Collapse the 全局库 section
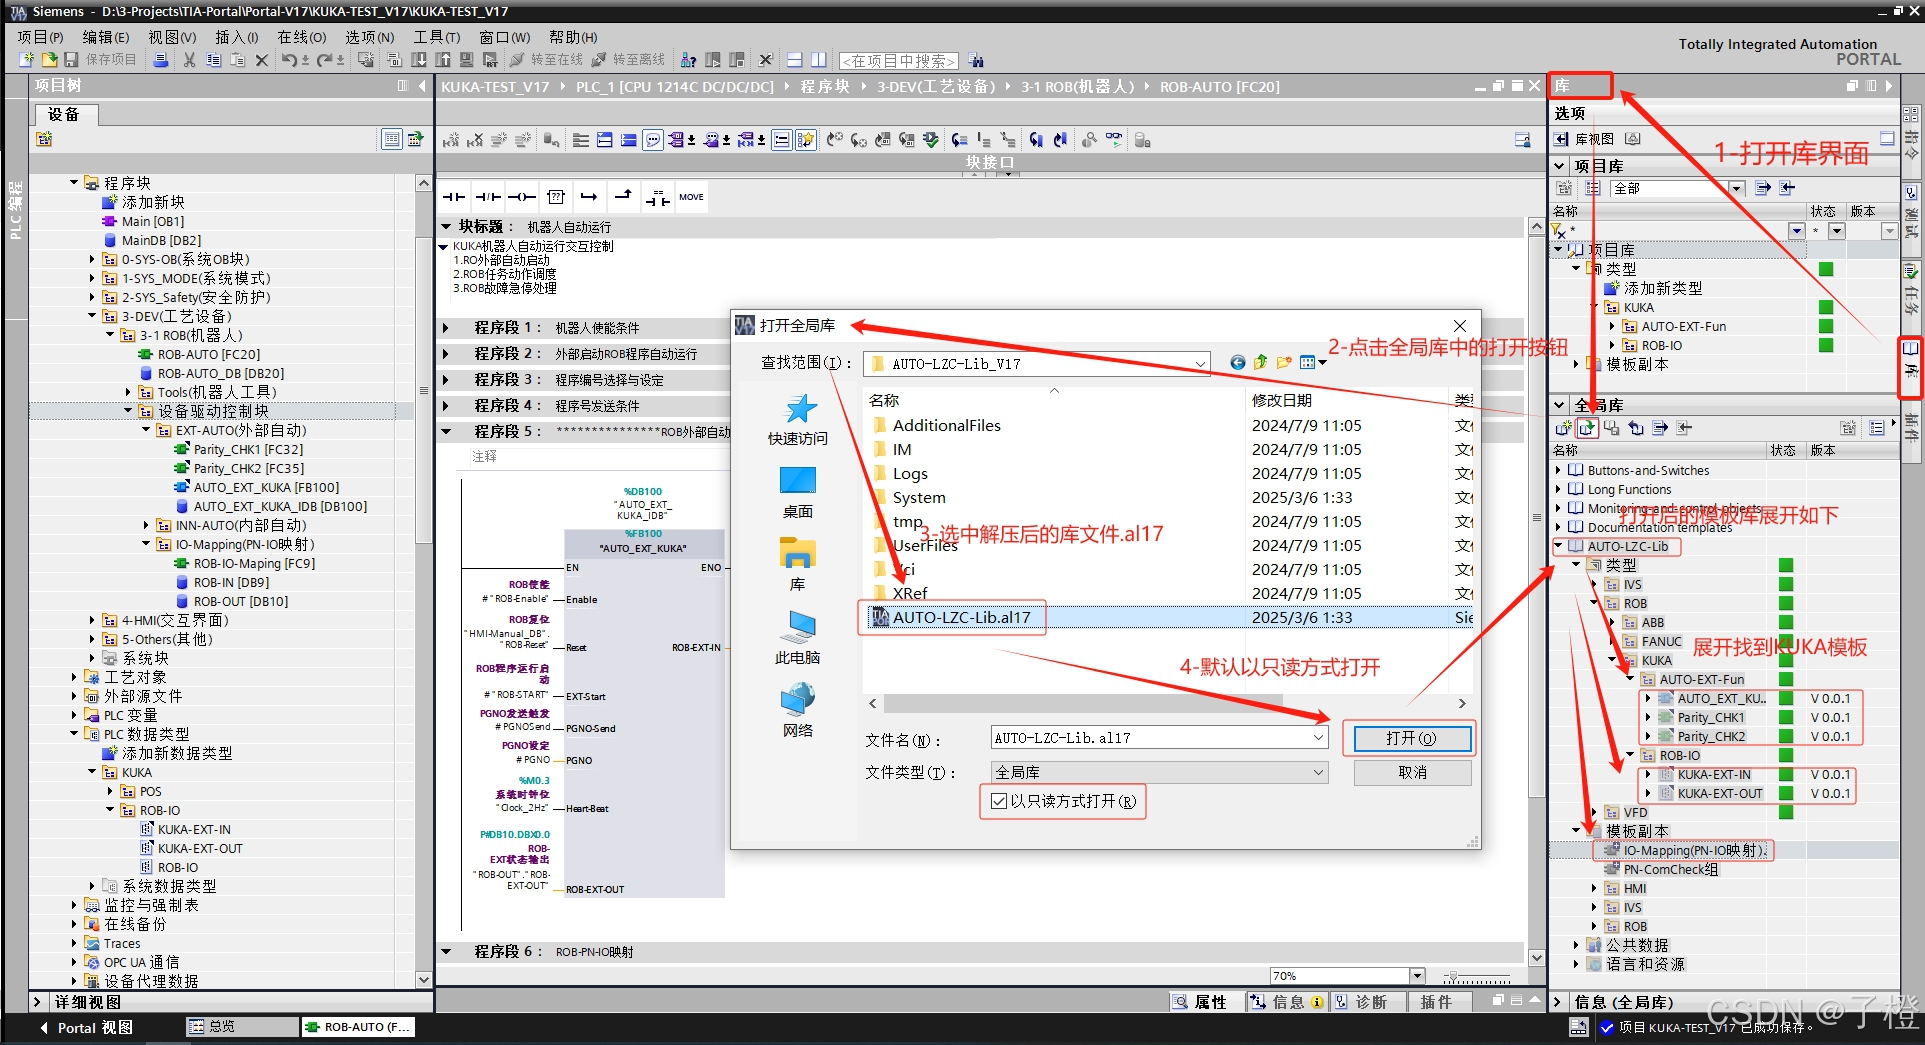This screenshot has height=1045, width=1925. [1559, 405]
